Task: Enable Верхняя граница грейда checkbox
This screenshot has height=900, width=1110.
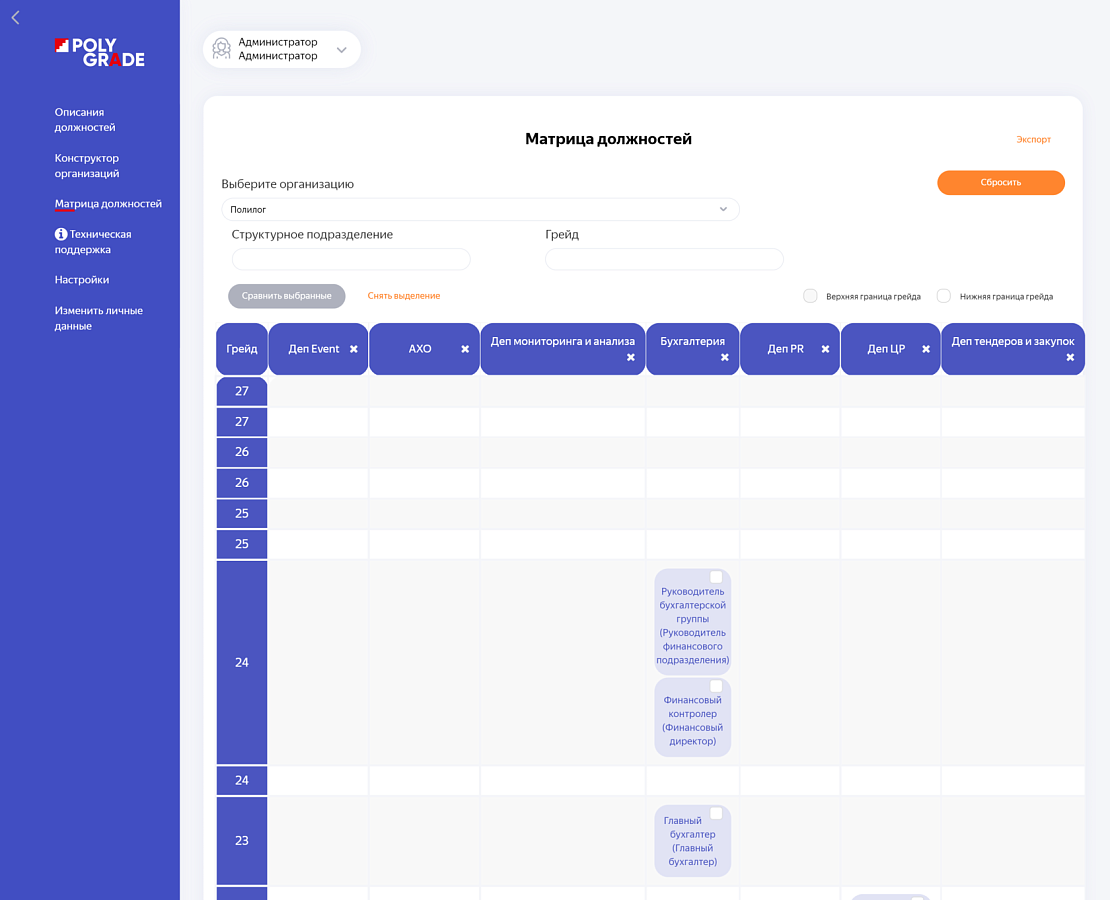Action: 811,296
